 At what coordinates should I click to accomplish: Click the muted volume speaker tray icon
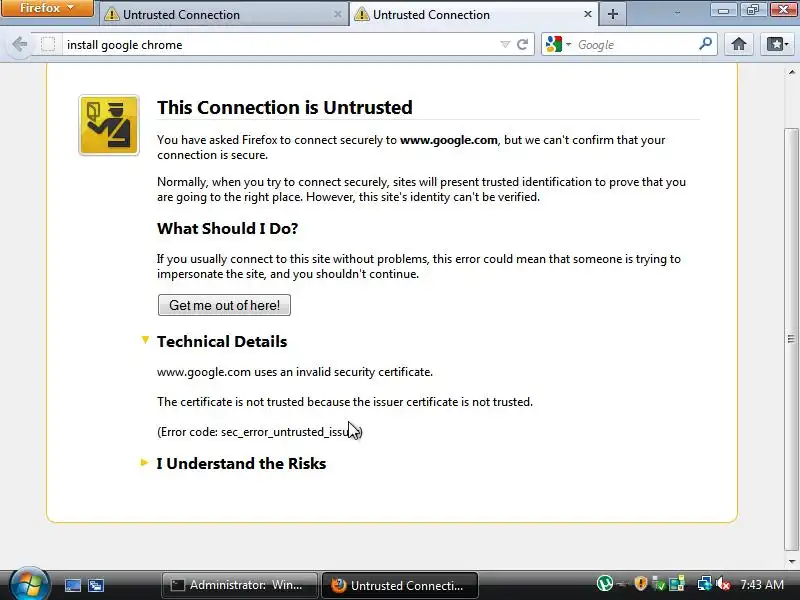click(723, 584)
